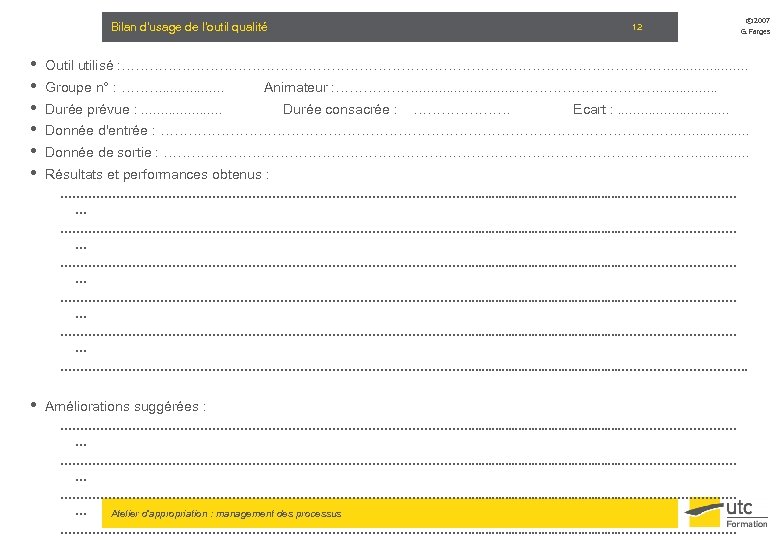Click the 'Durée prévue' label
Viewport: 780px width, 540px height.
[91, 109]
